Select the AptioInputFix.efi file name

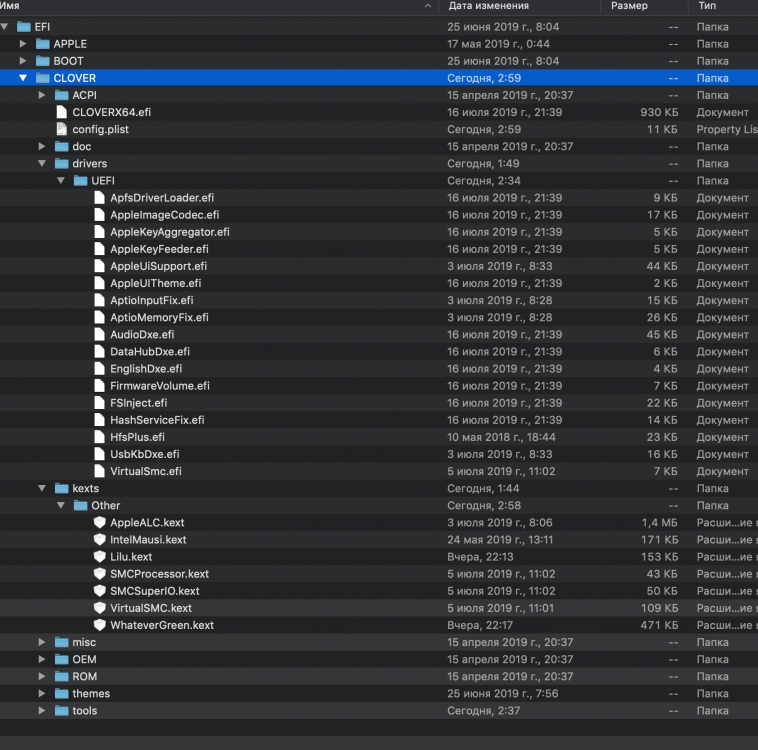[152, 300]
